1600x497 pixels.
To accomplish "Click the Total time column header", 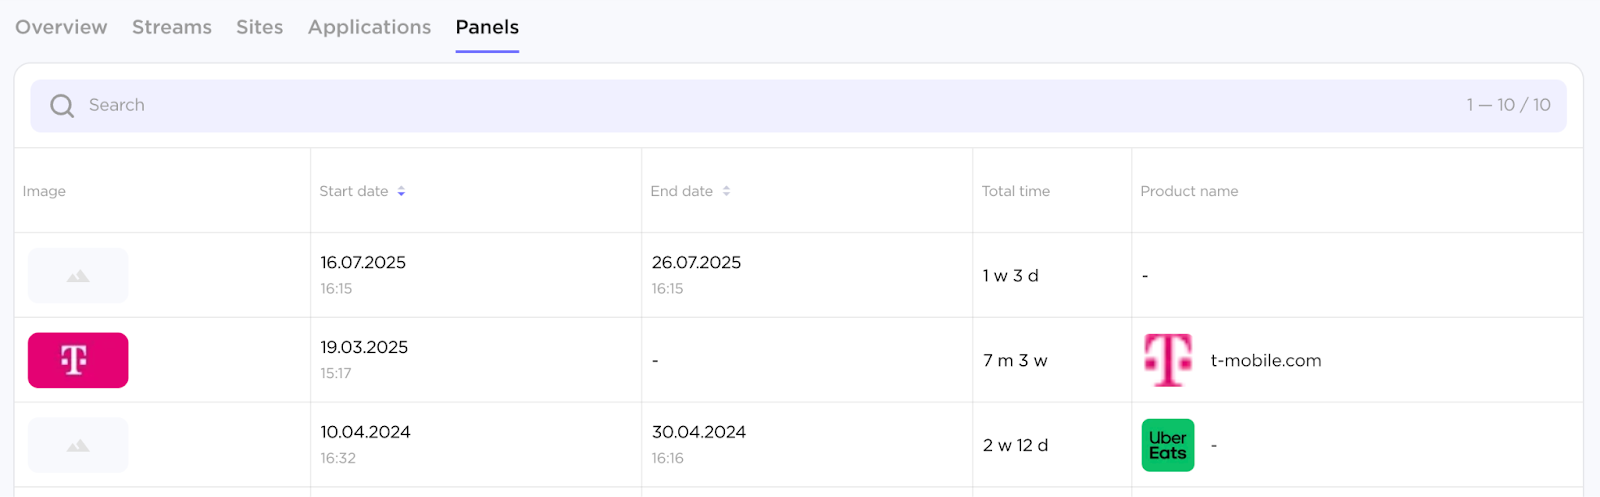I will tap(1016, 191).
